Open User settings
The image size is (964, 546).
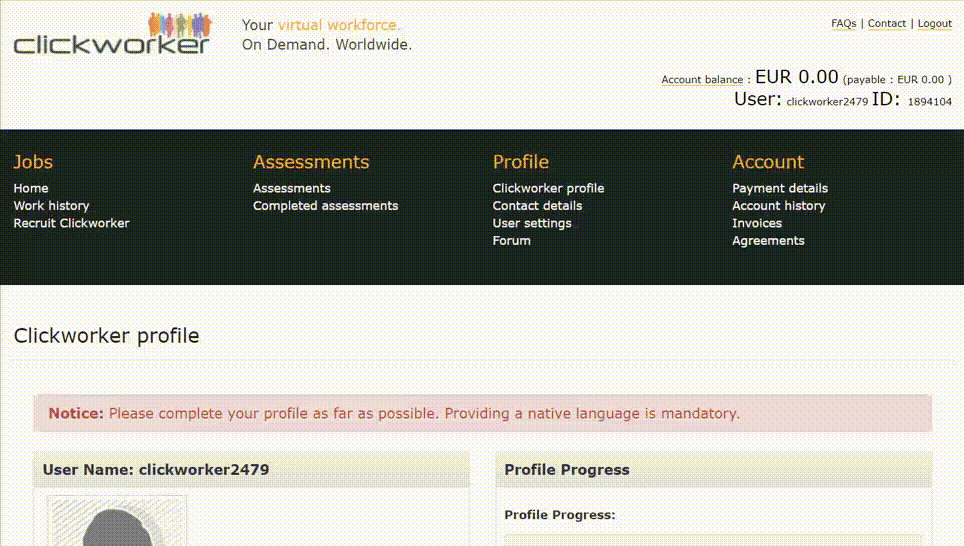pos(532,223)
